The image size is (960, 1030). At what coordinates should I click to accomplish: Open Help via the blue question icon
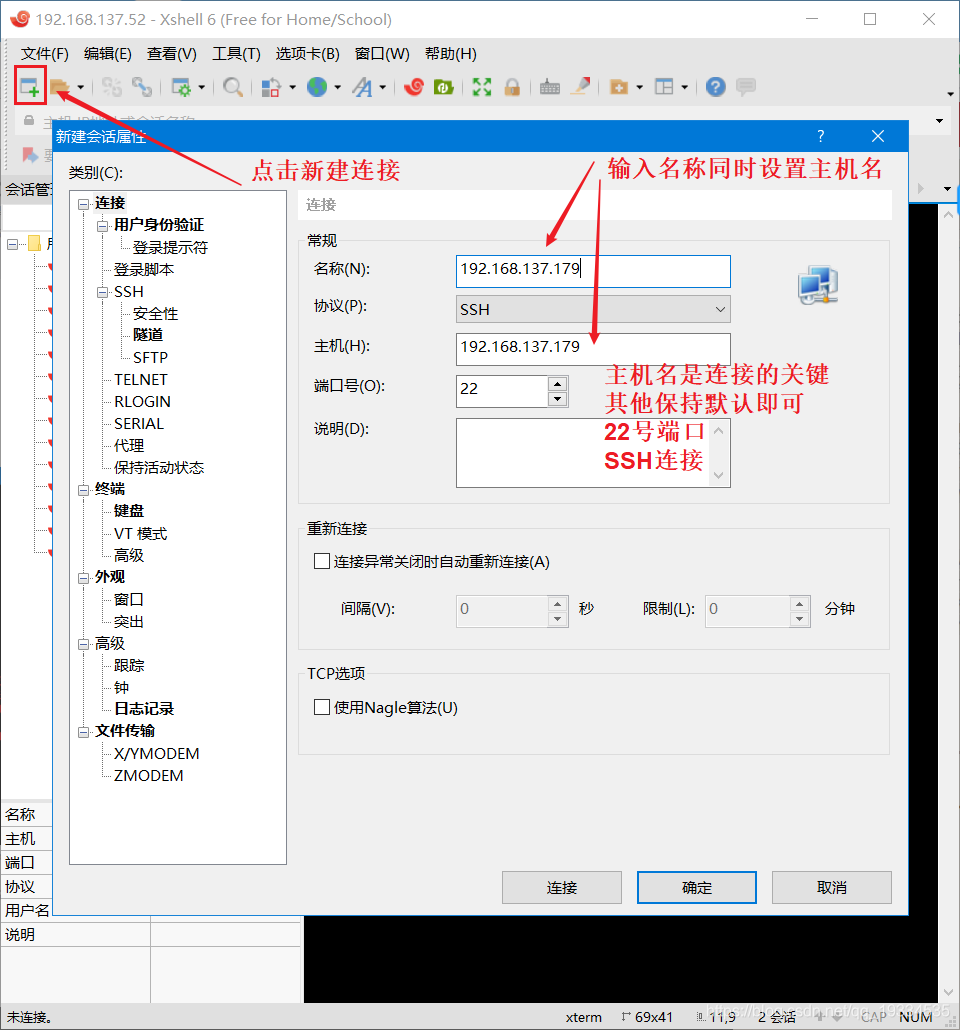point(716,87)
